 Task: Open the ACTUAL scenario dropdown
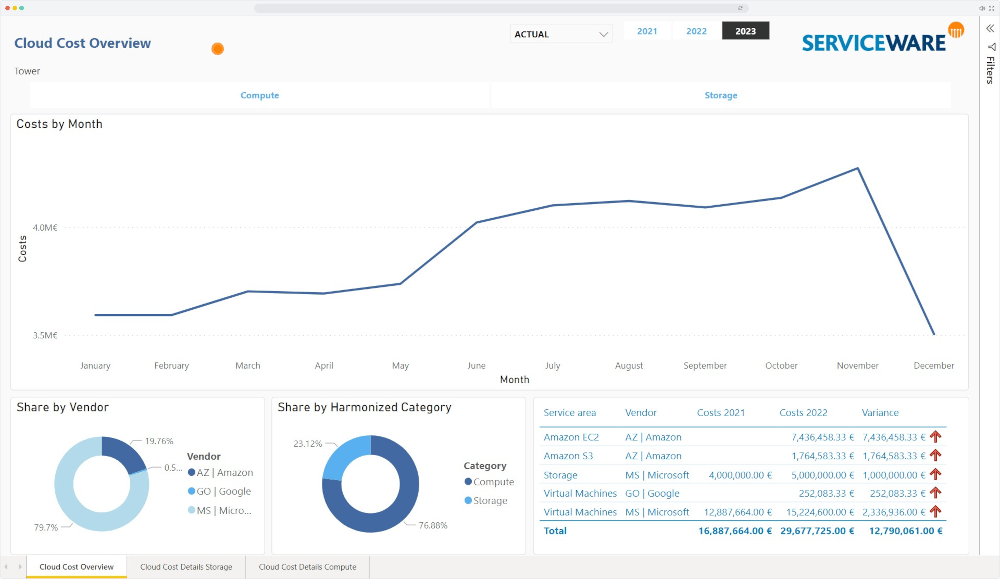560,33
